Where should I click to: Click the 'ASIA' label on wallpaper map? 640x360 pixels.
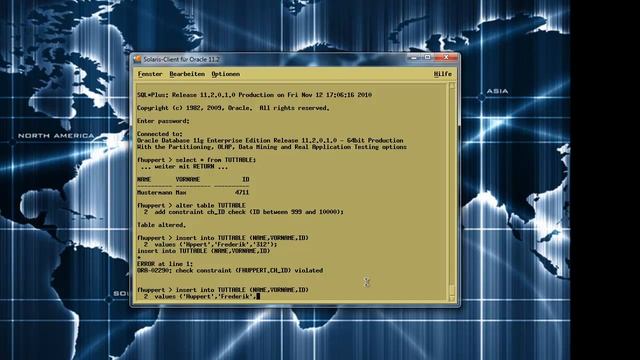pyautogui.click(x=497, y=91)
